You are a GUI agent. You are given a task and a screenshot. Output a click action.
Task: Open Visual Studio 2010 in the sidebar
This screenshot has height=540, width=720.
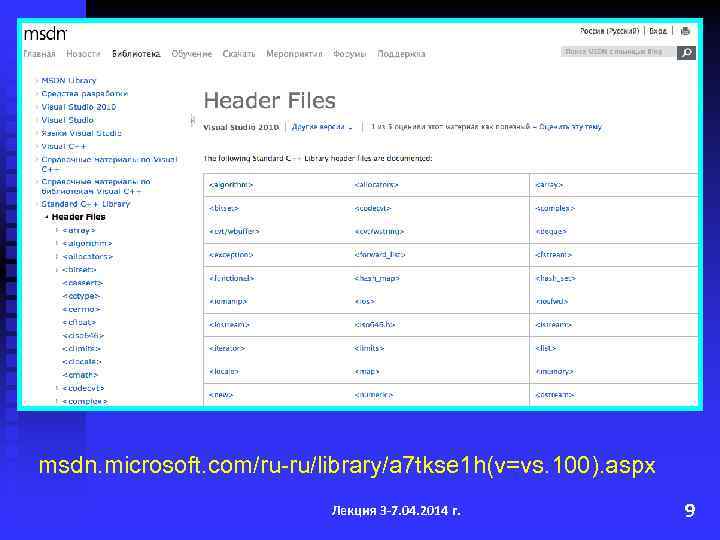pyautogui.click(x=79, y=107)
